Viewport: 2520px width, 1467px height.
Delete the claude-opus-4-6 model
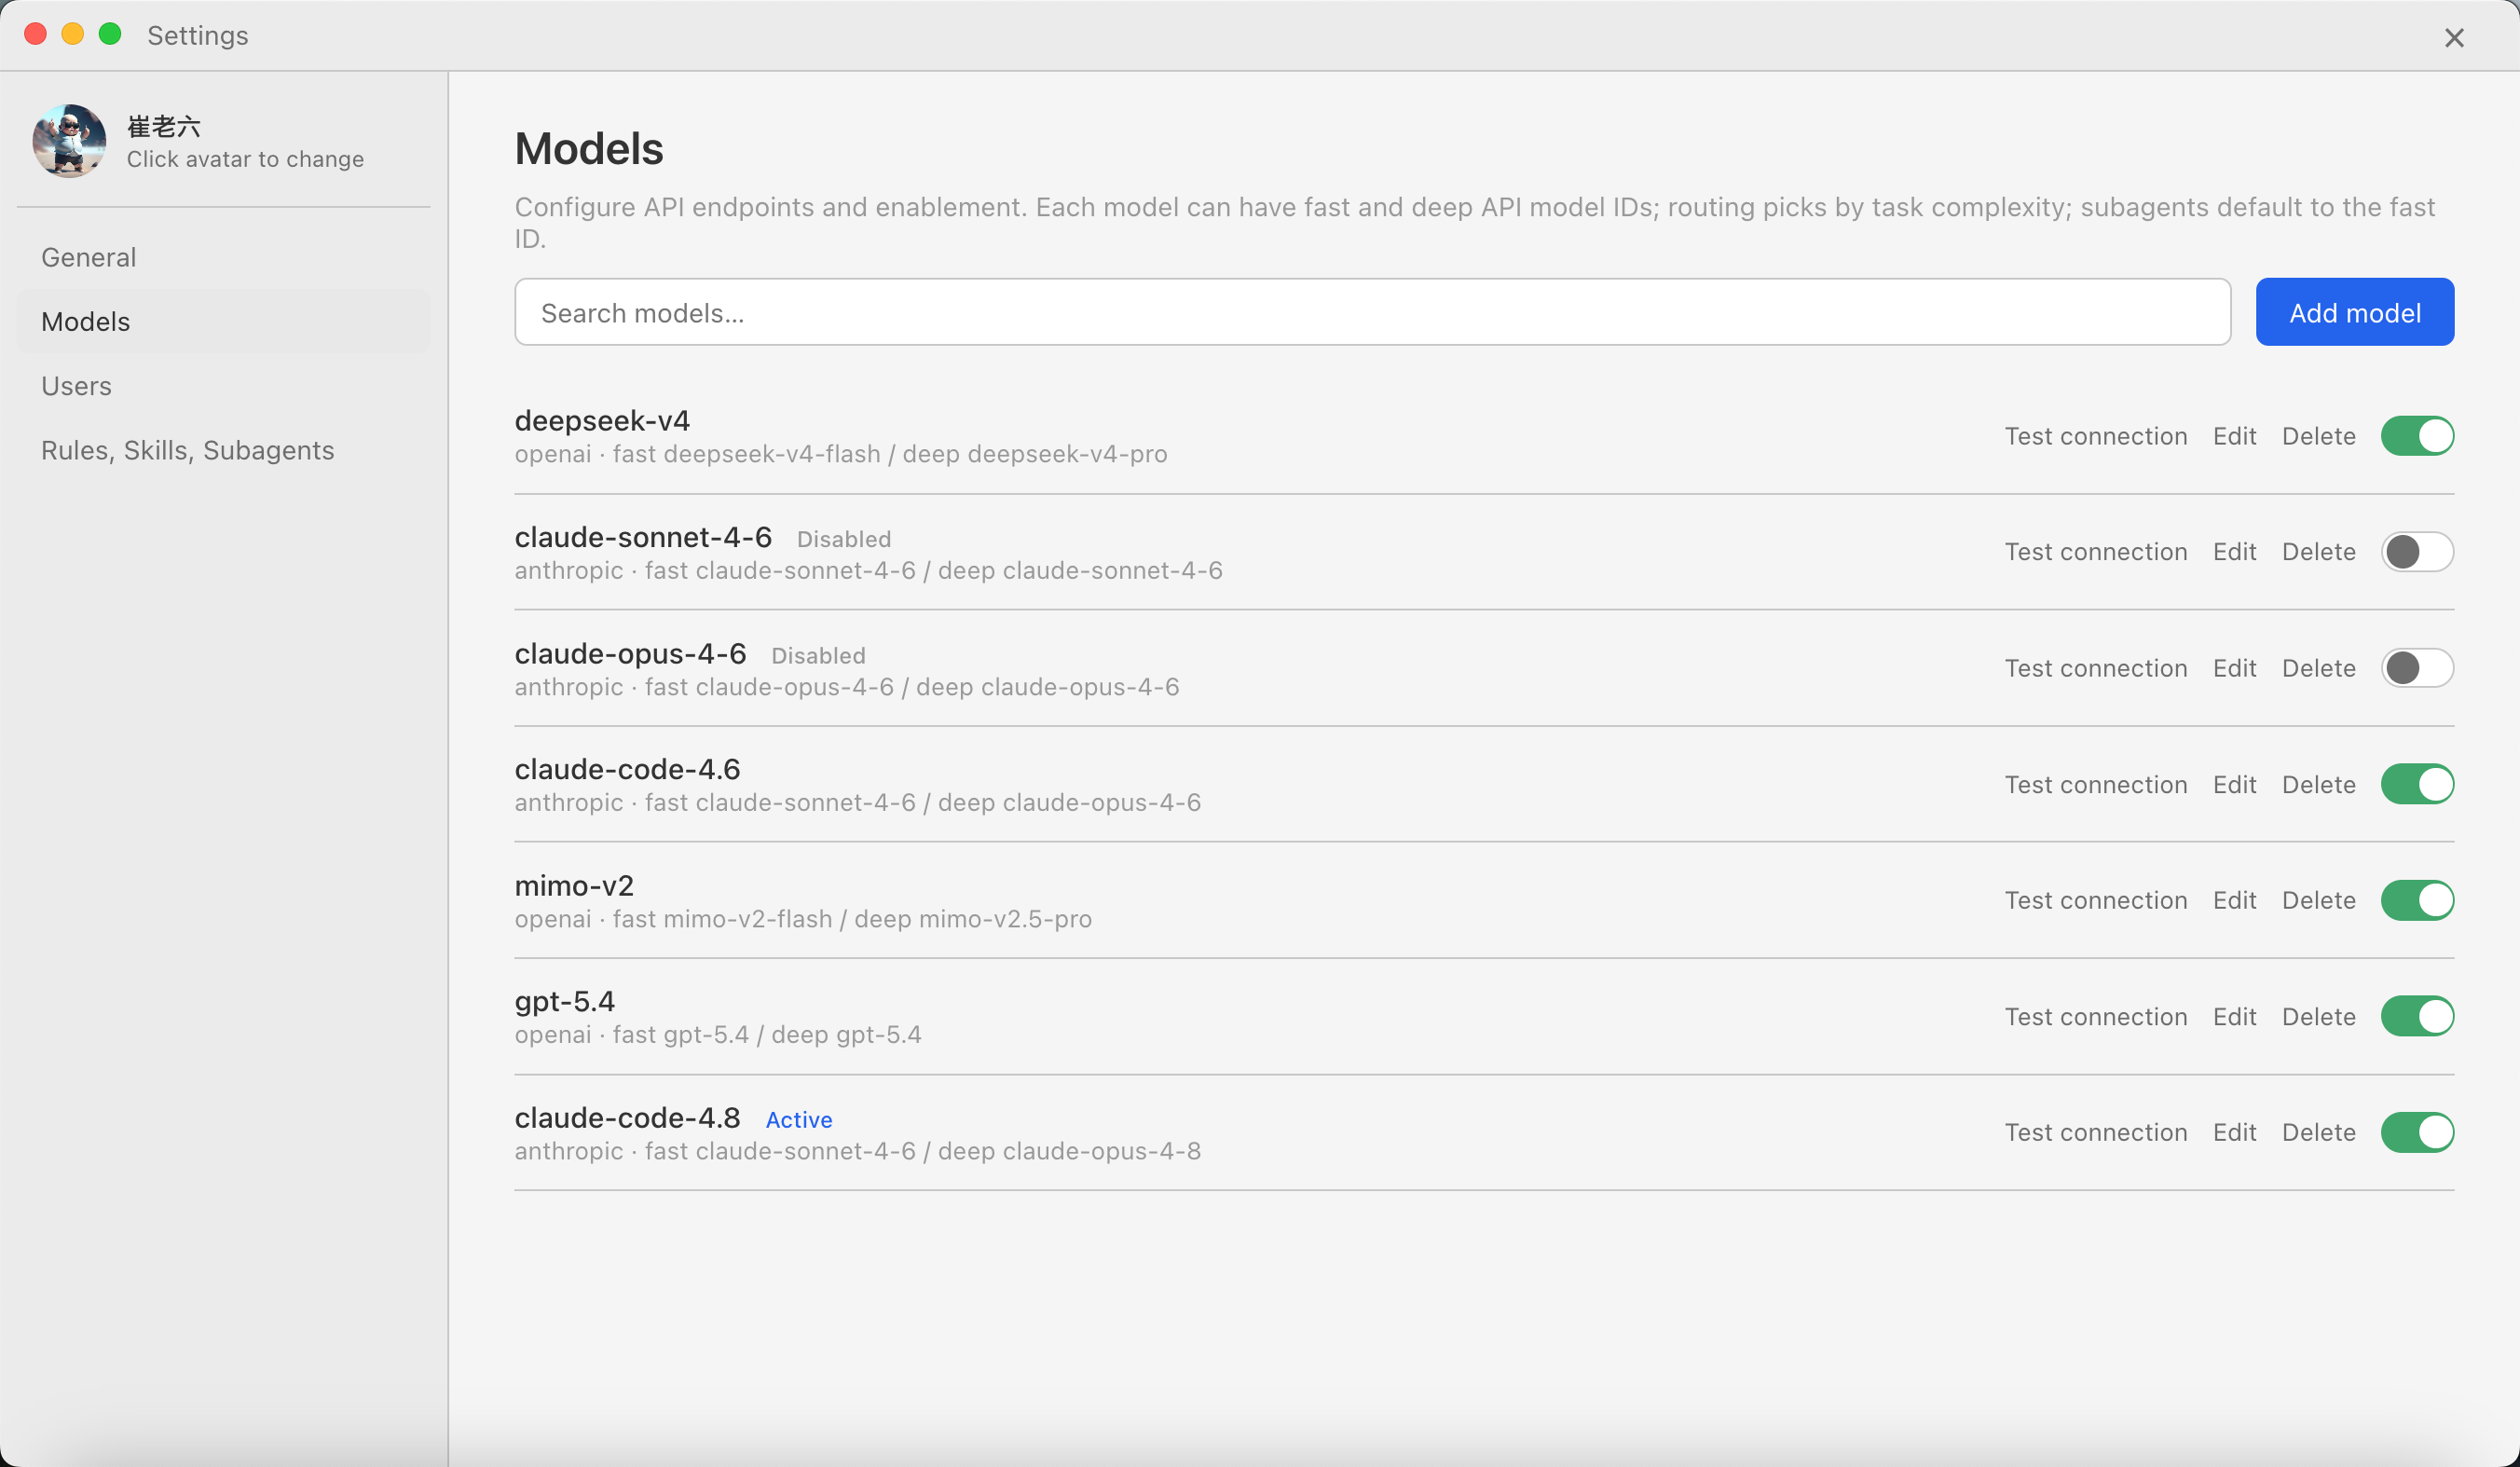click(x=2318, y=668)
